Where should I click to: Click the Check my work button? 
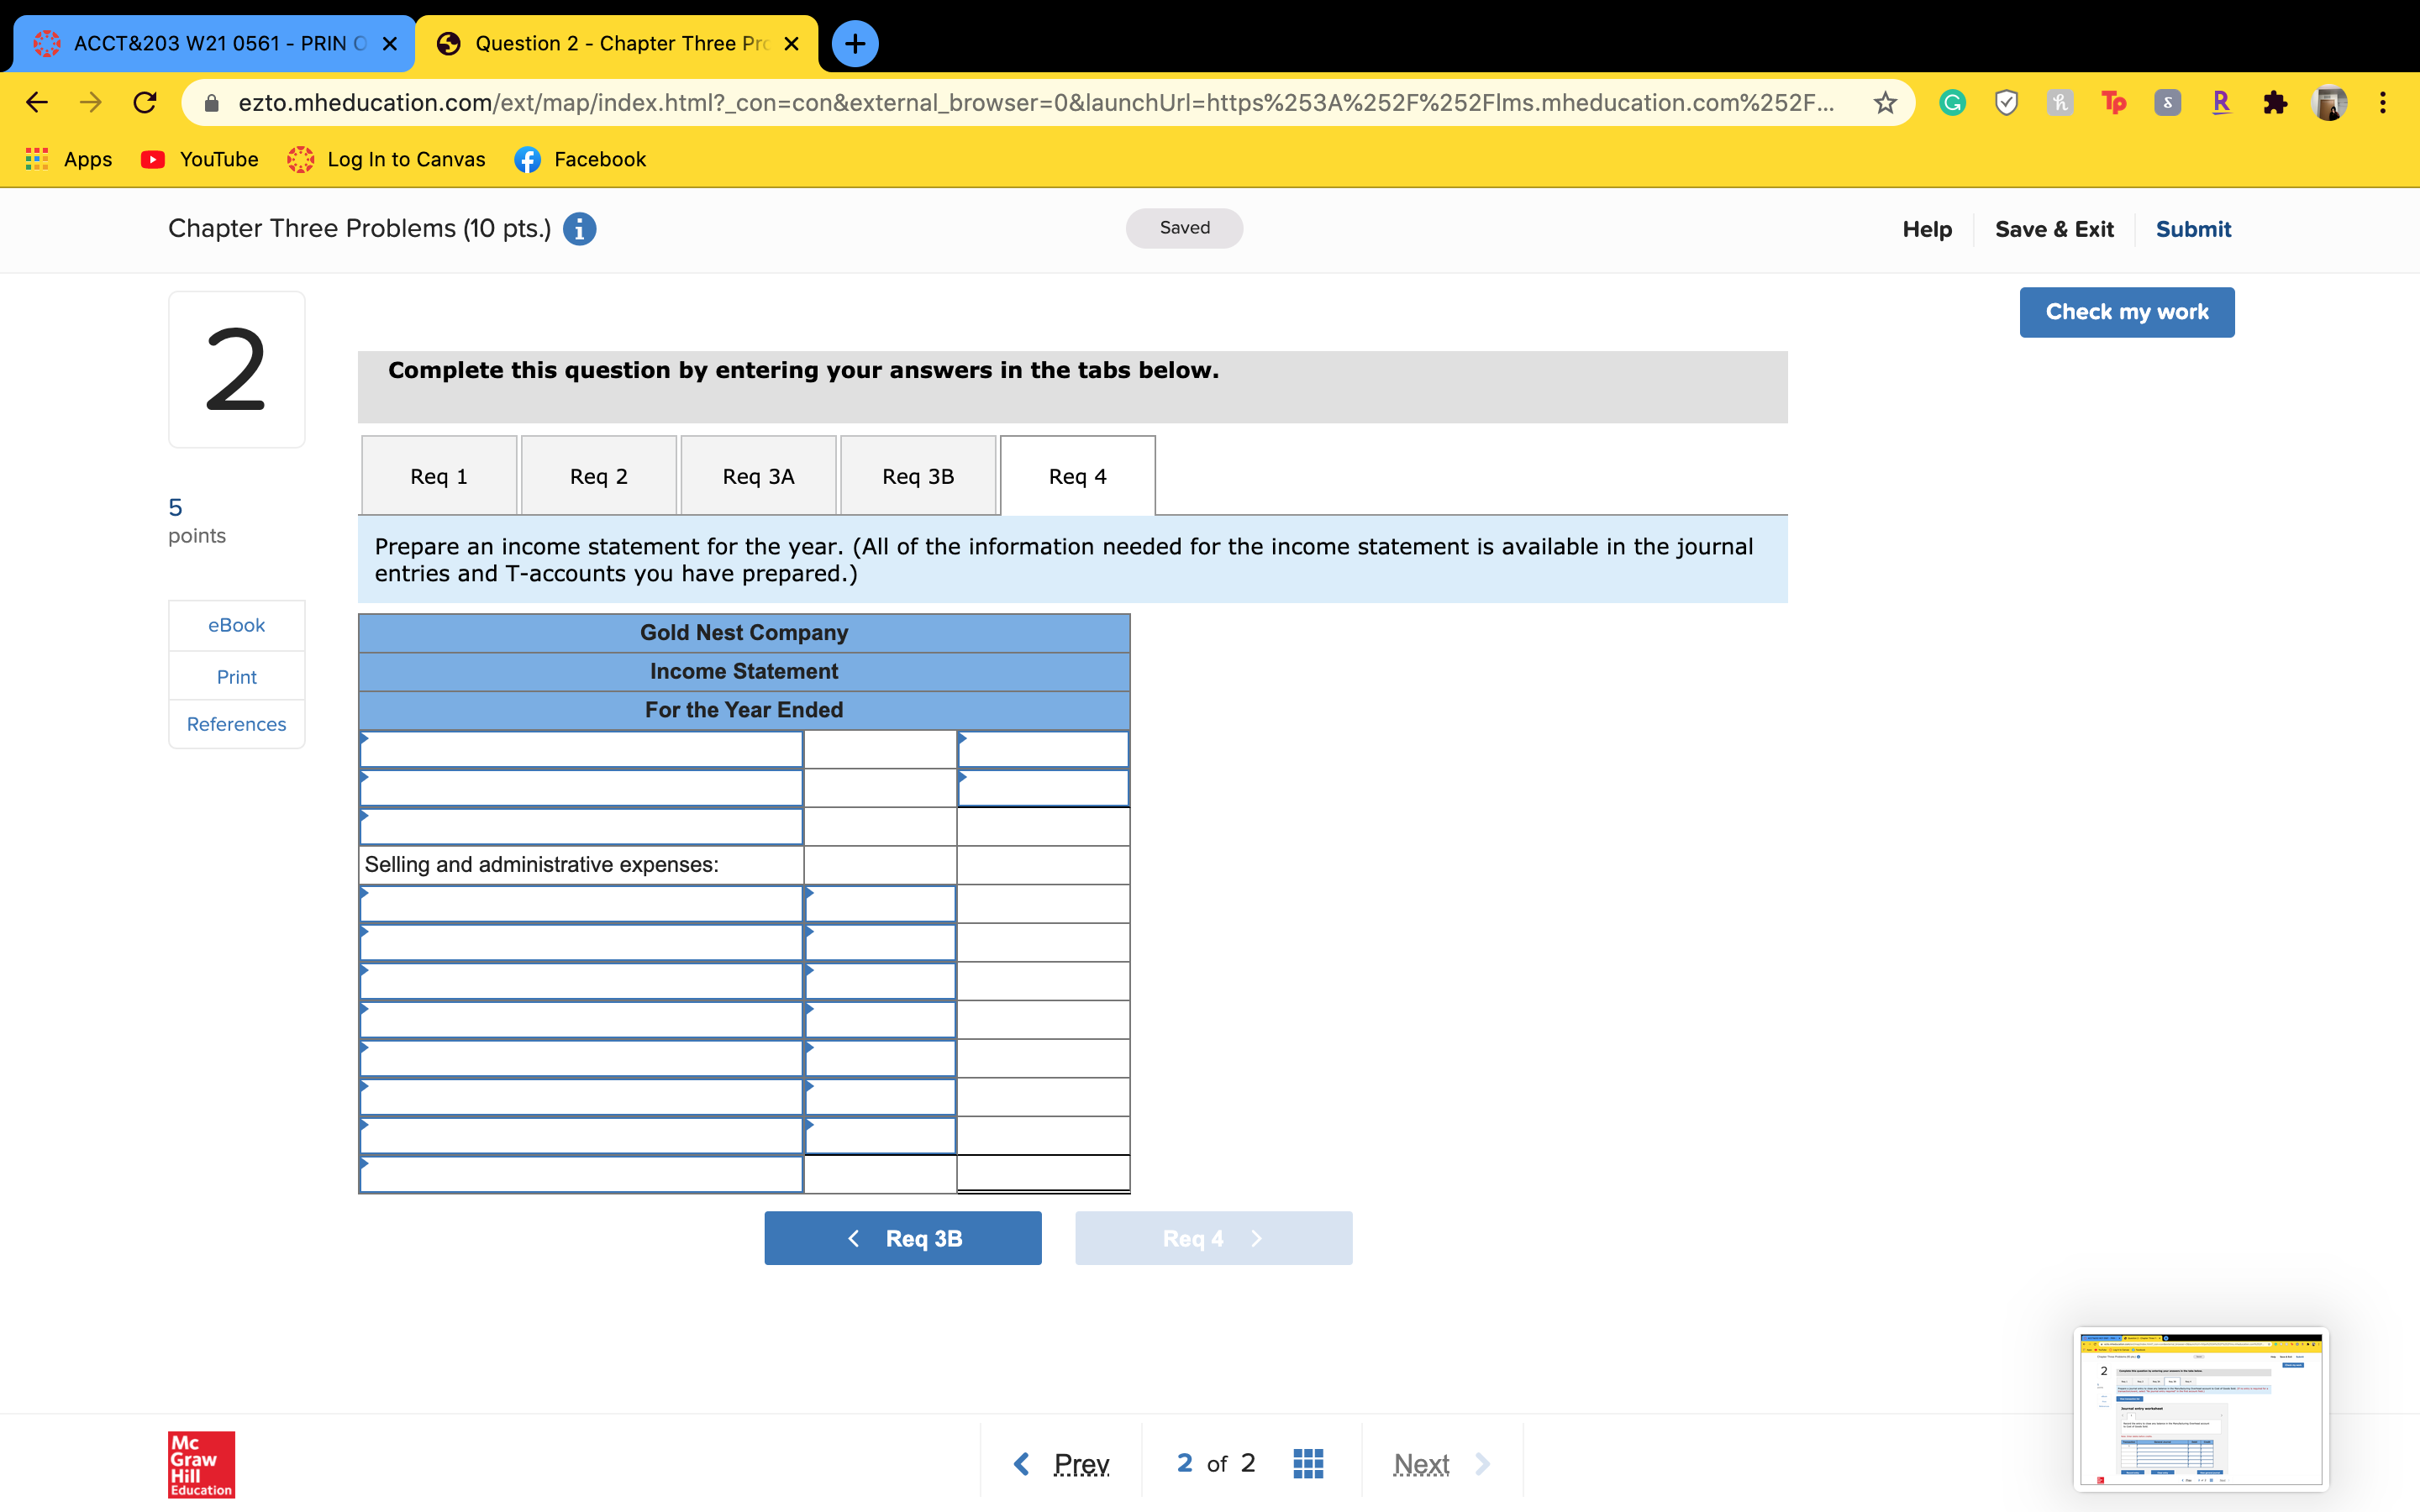[x=2126, y=312]
